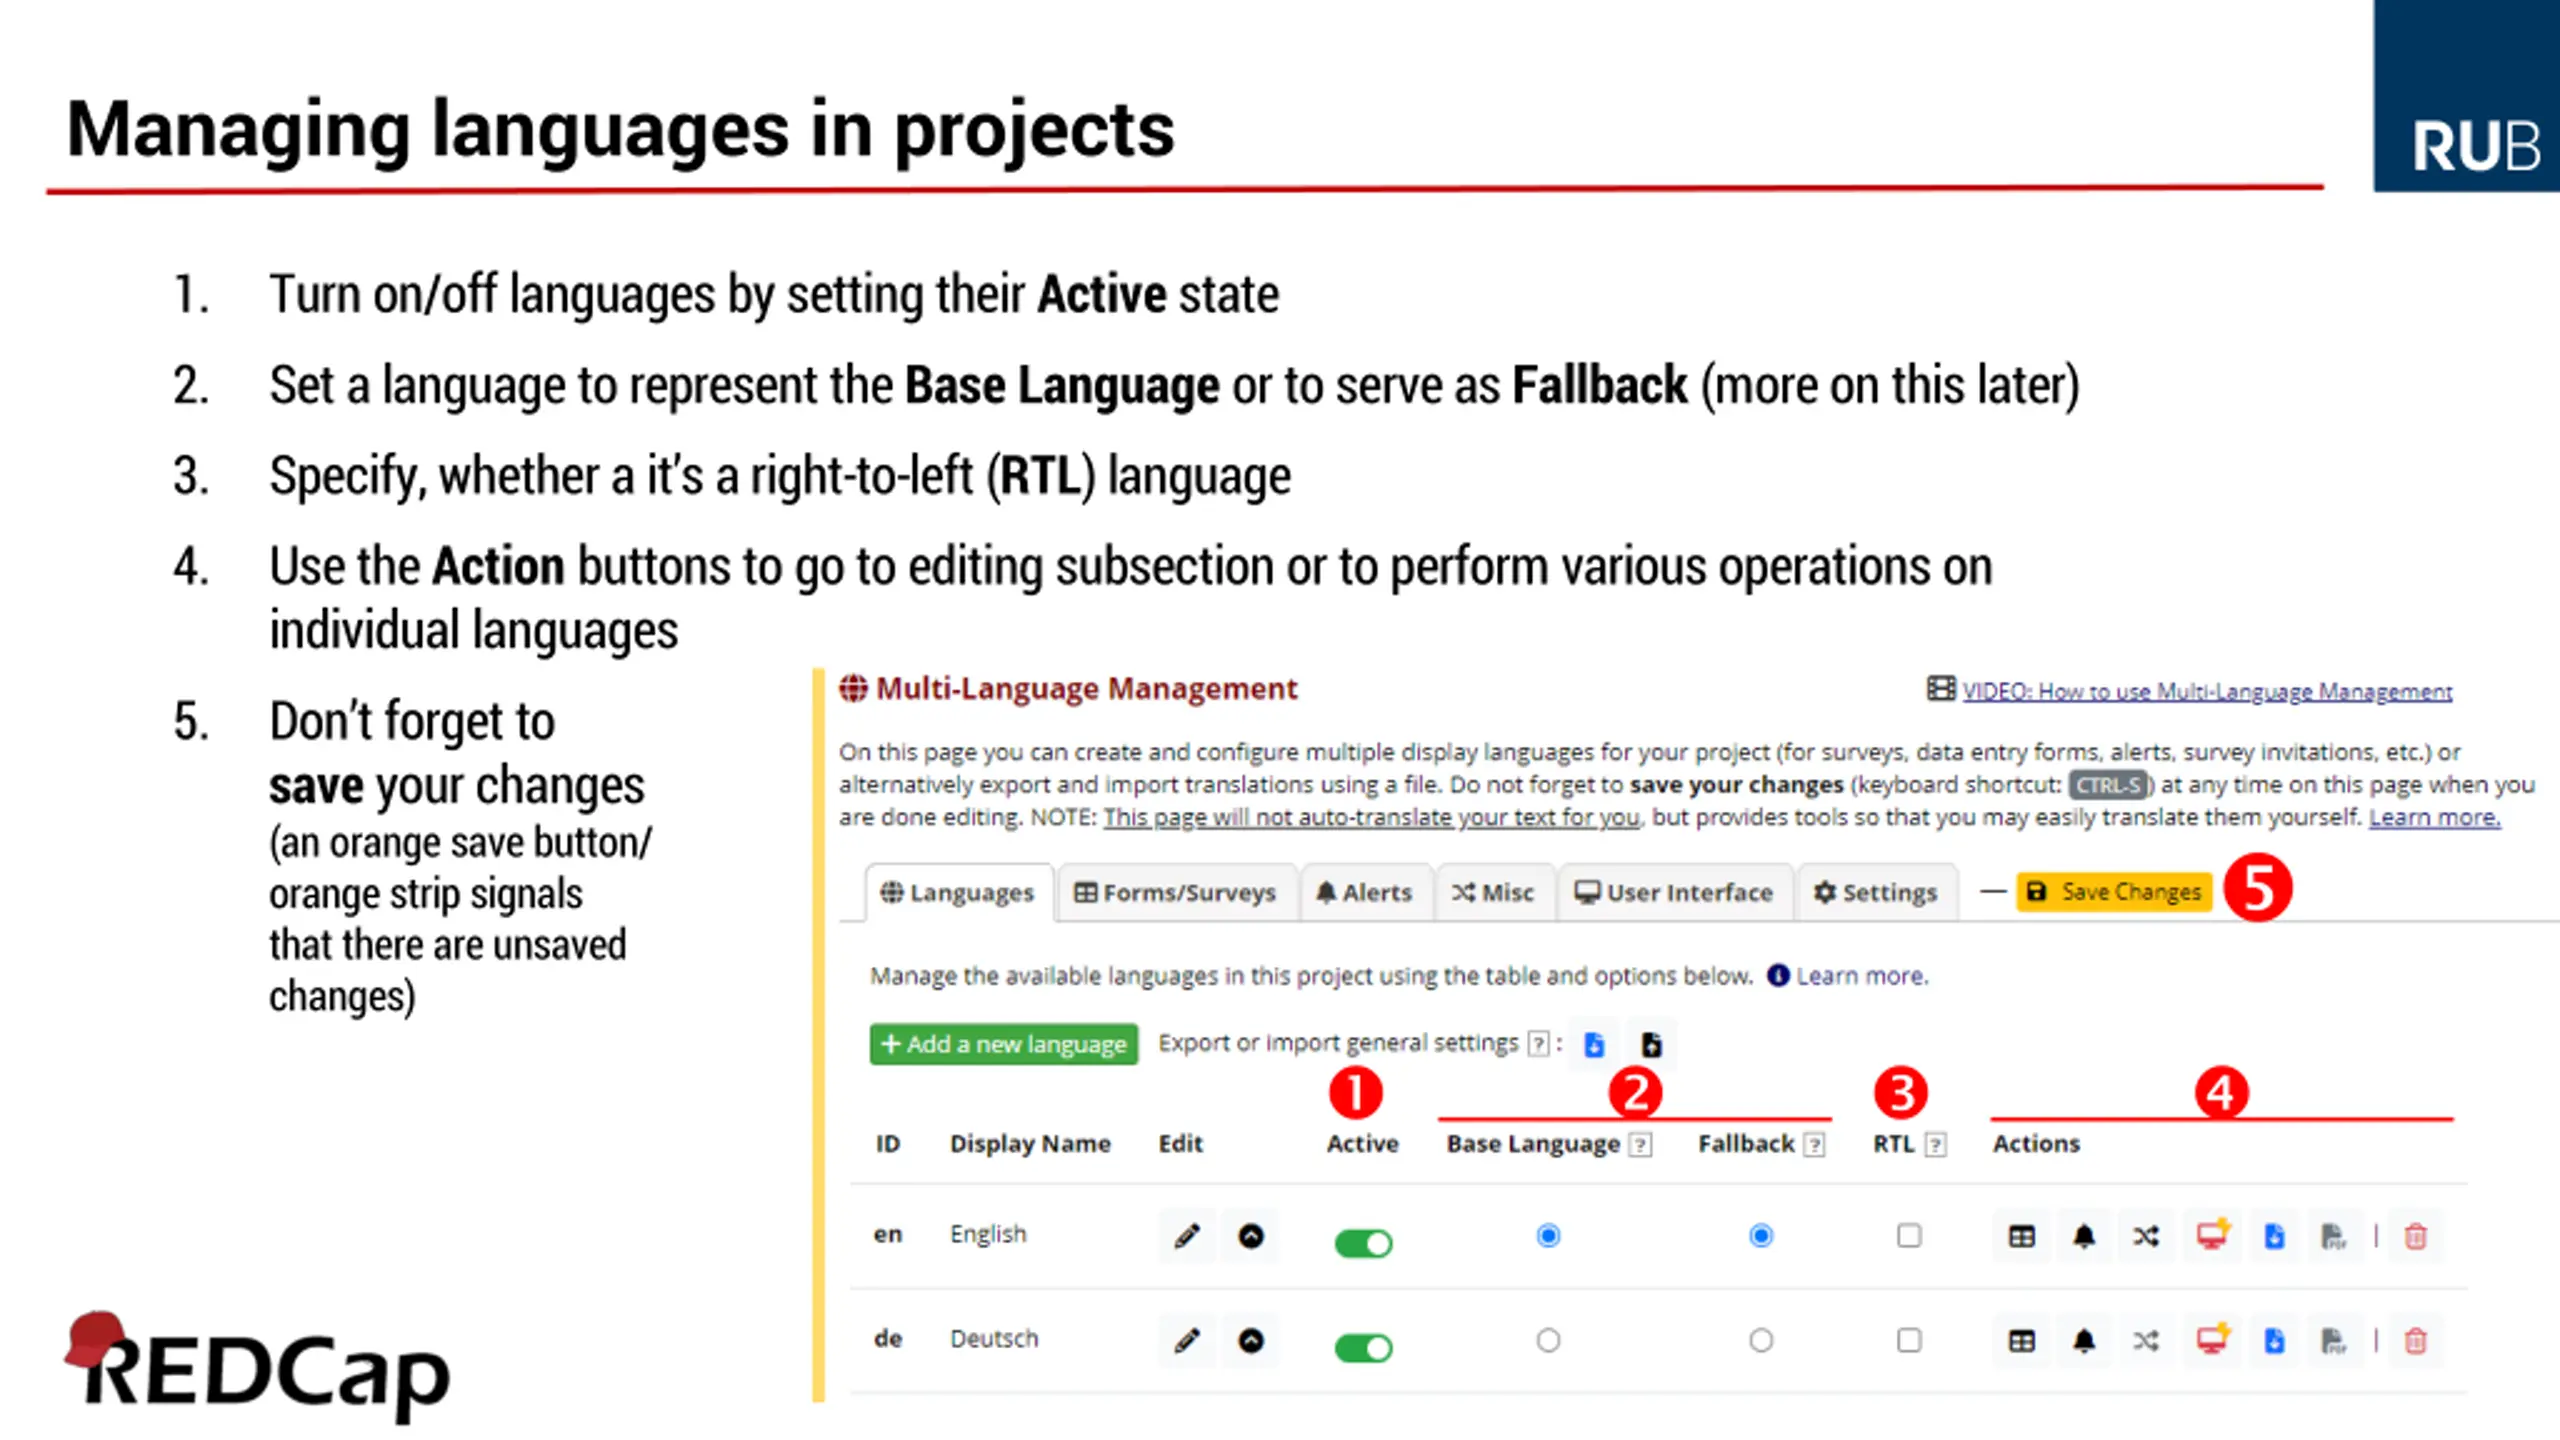
Task: Click the orange Save Changes button
Action: tap(2114, 891)
